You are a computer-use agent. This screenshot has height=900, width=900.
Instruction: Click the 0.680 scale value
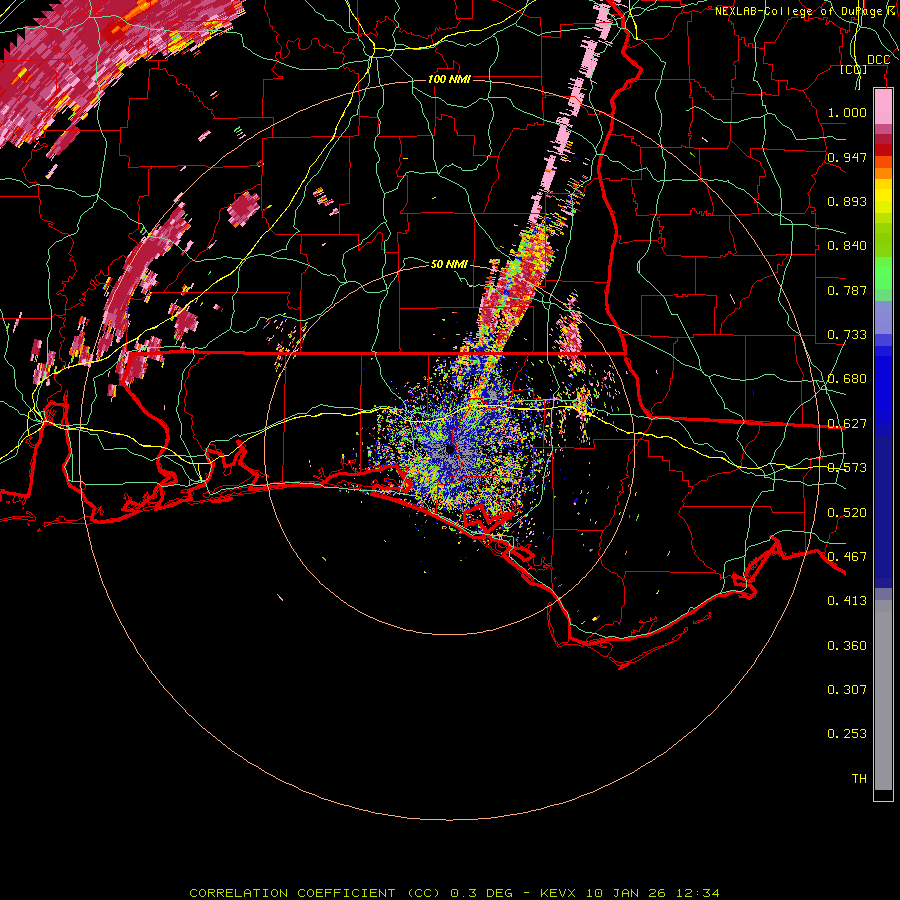click(x=847, y=379)
